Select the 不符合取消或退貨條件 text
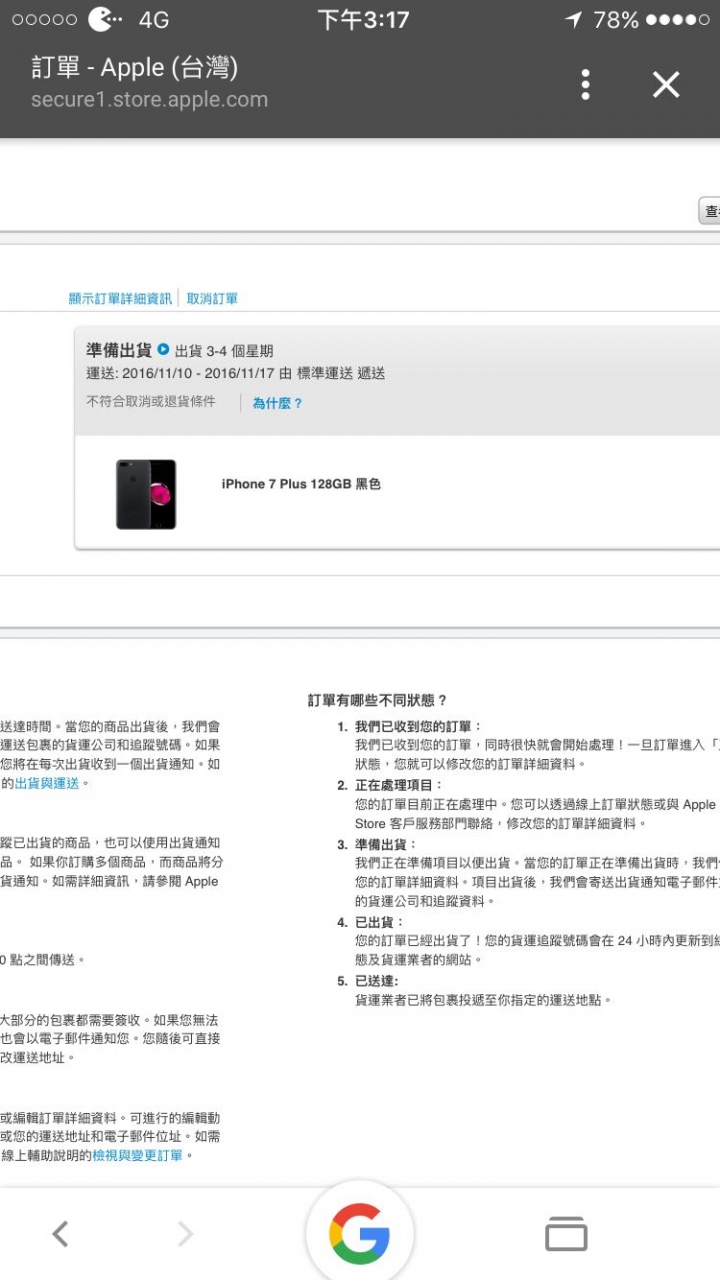Screen dimensions: 720x1280 pos(150,402)
